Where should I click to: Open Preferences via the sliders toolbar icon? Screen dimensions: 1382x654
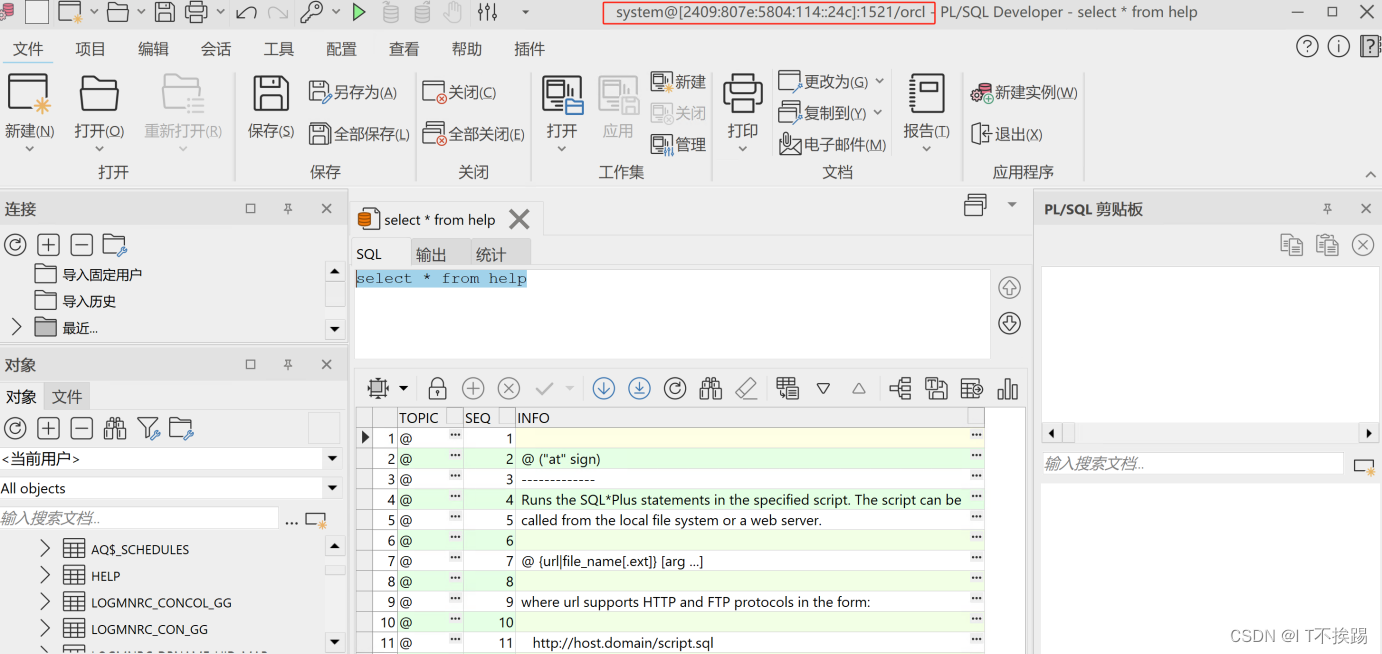tap(487, 12)
